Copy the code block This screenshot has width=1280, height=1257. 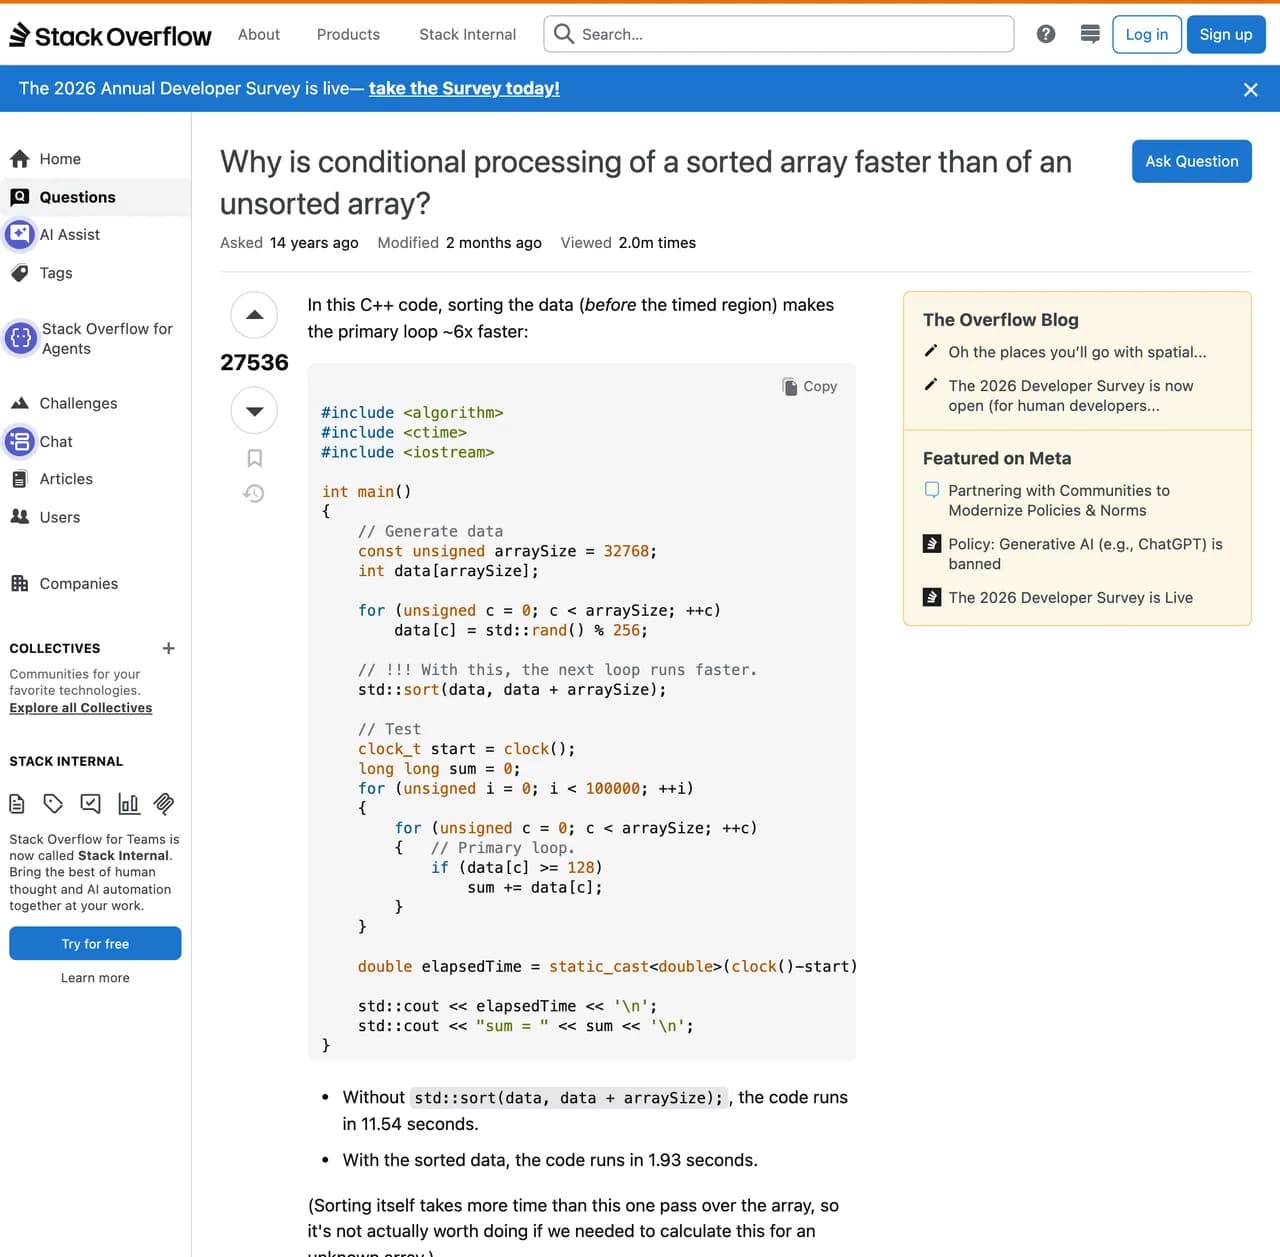coord(810,386)
